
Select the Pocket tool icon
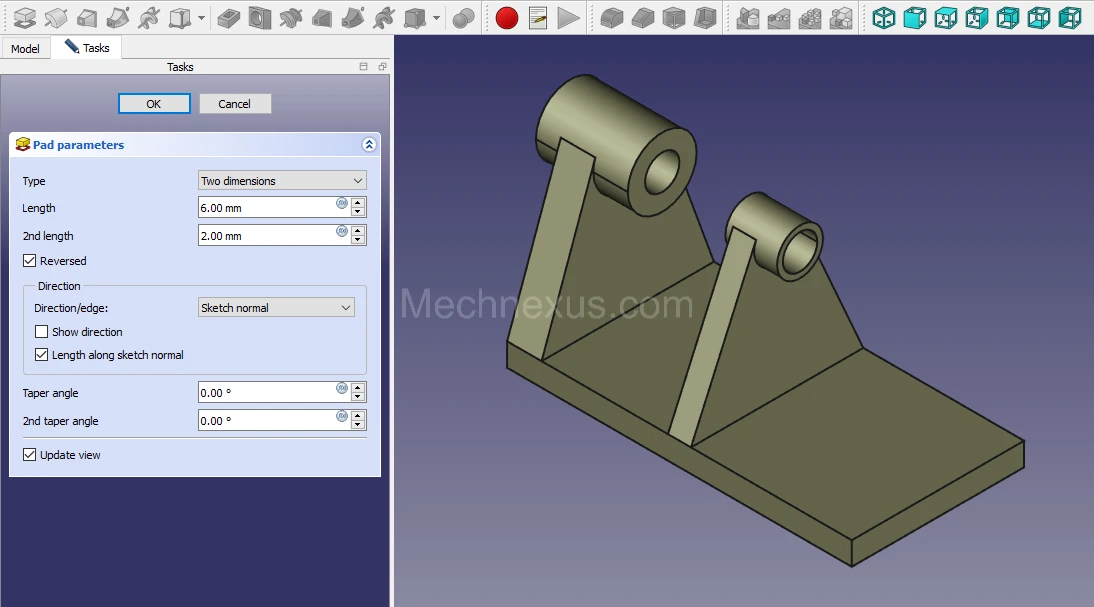[x=229, y=17]
